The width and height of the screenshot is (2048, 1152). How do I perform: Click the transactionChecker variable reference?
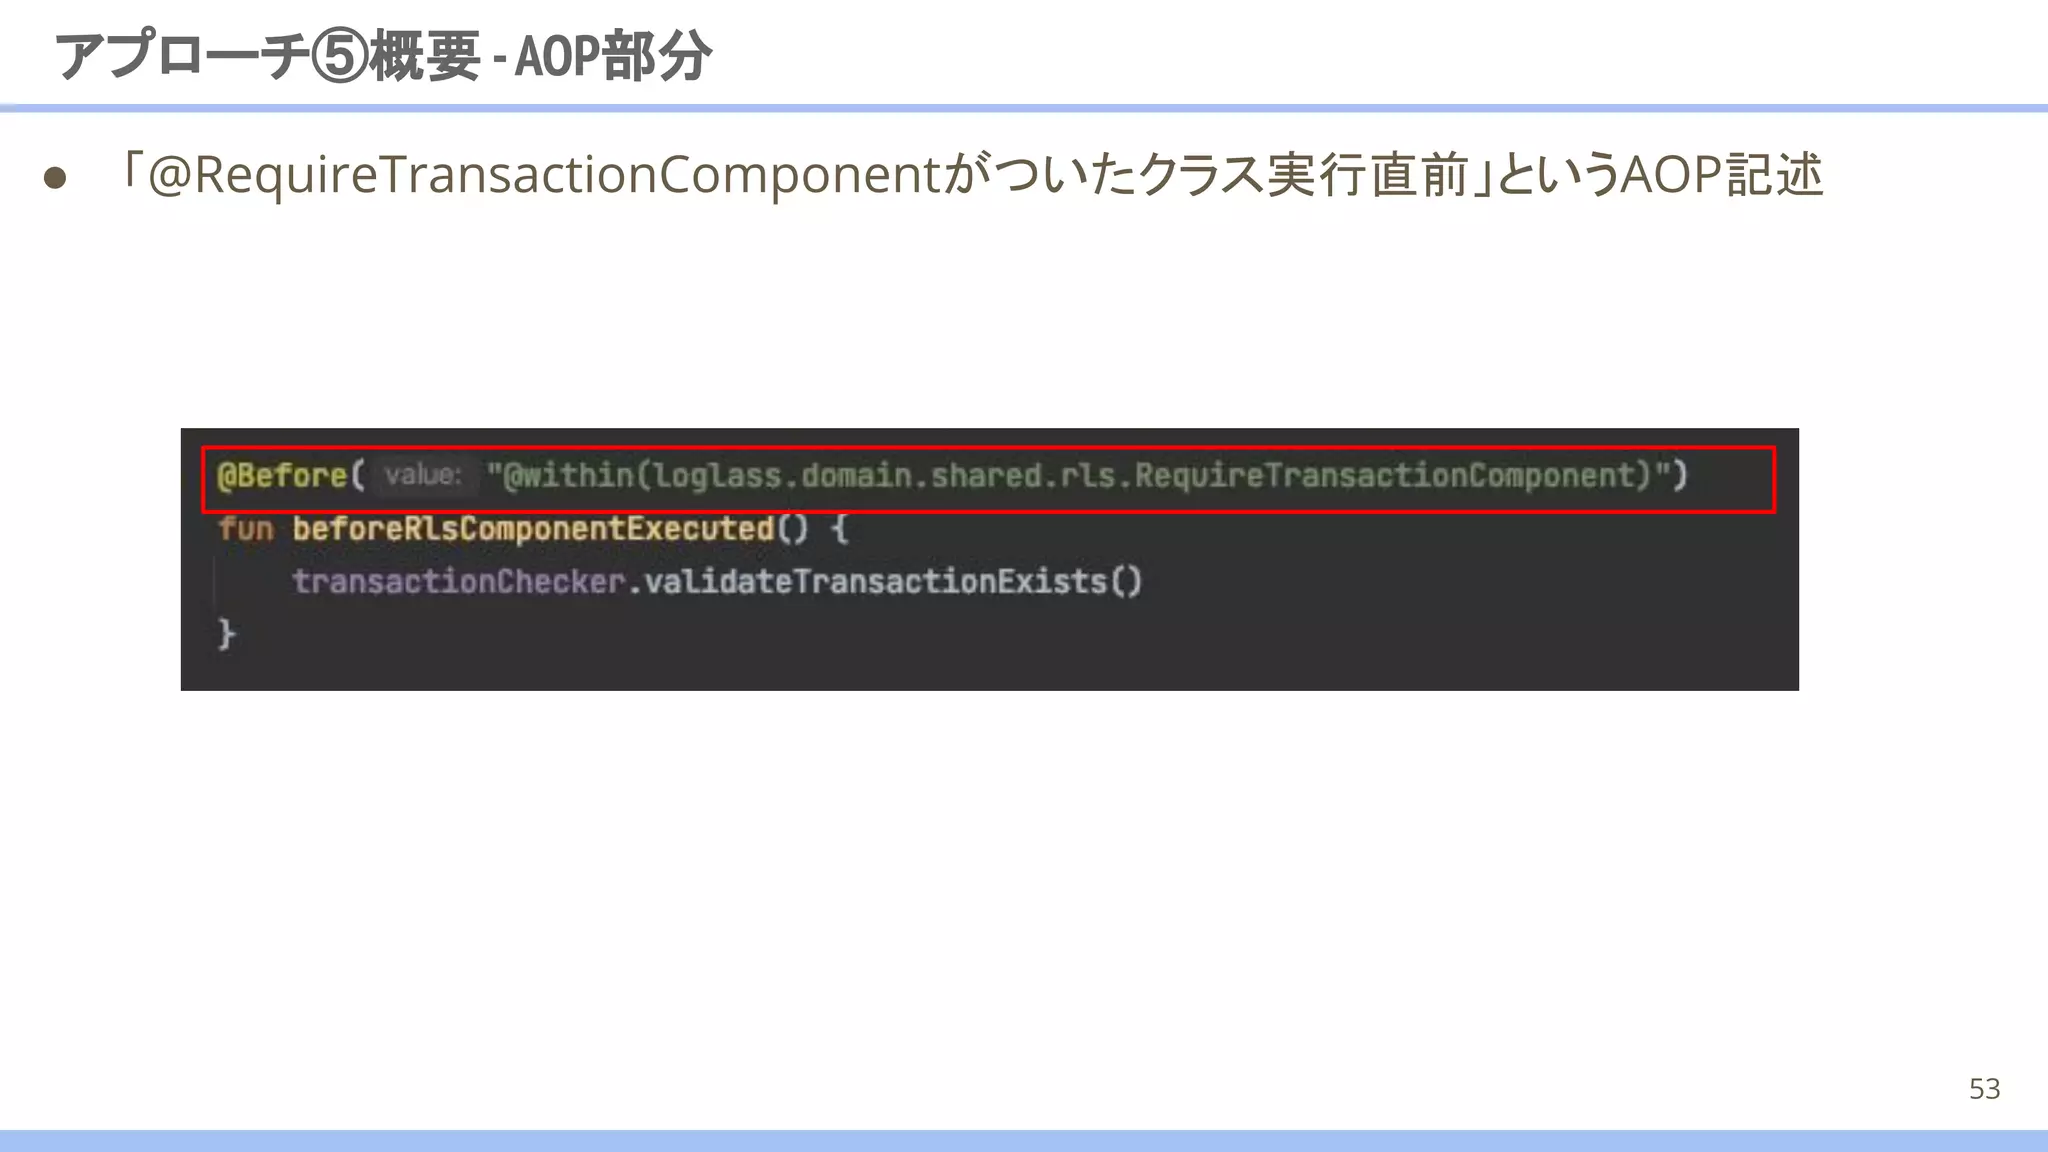click(x=458, y=581)
